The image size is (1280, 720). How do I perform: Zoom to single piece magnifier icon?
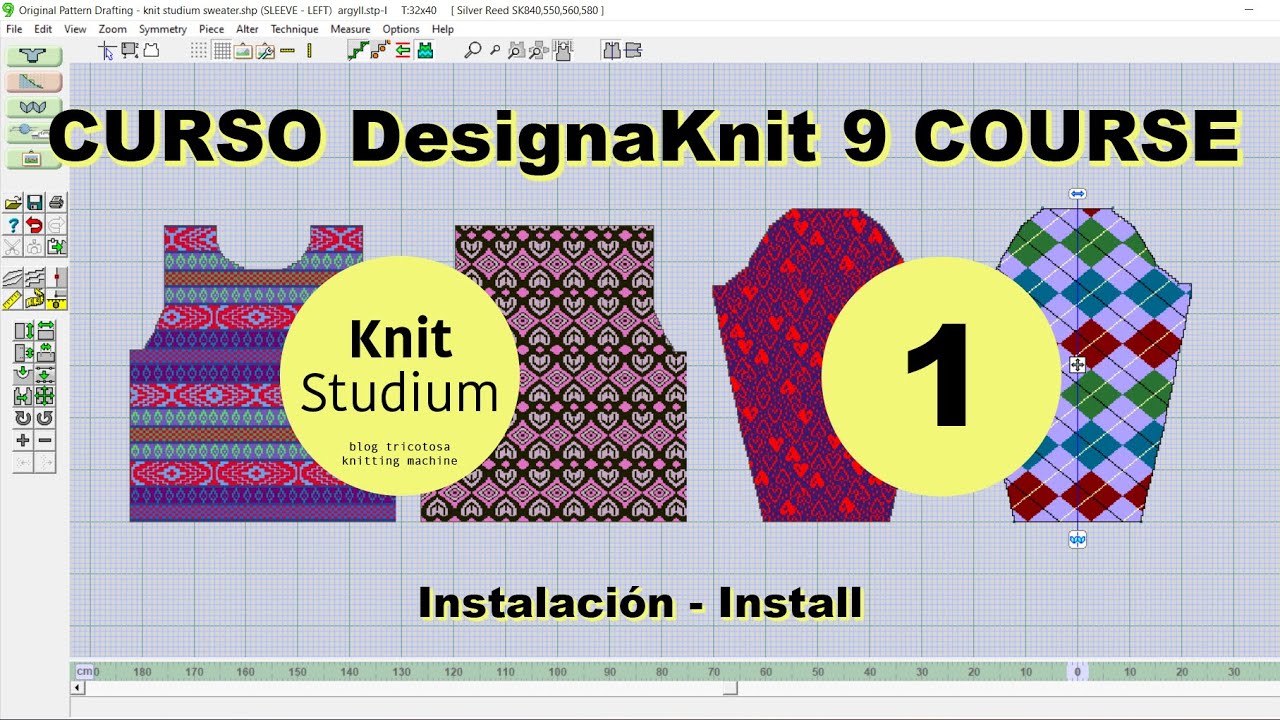(x=516, y=50)
